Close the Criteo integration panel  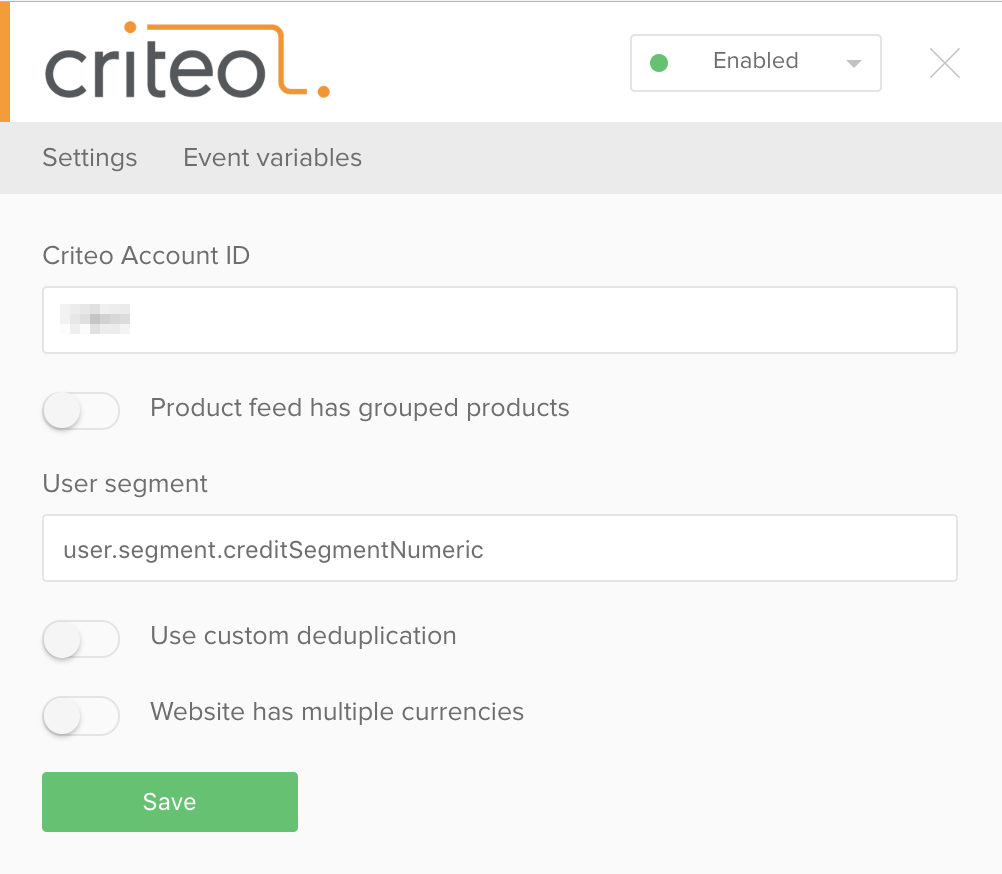944,63
